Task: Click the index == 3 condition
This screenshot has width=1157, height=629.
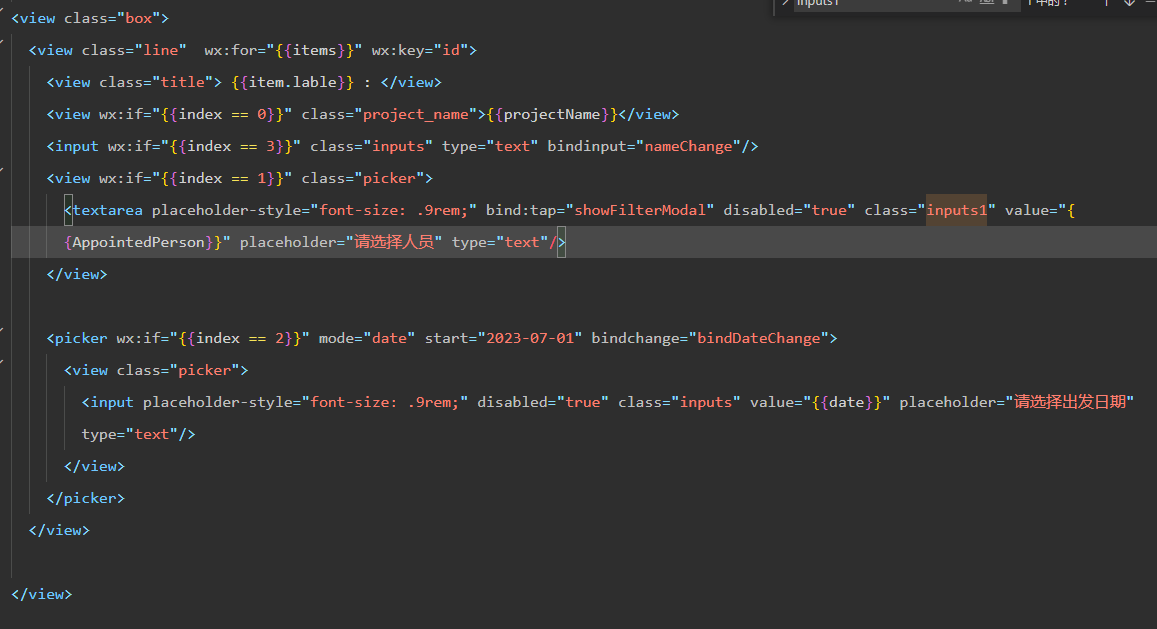Action: tap(231, 146)
